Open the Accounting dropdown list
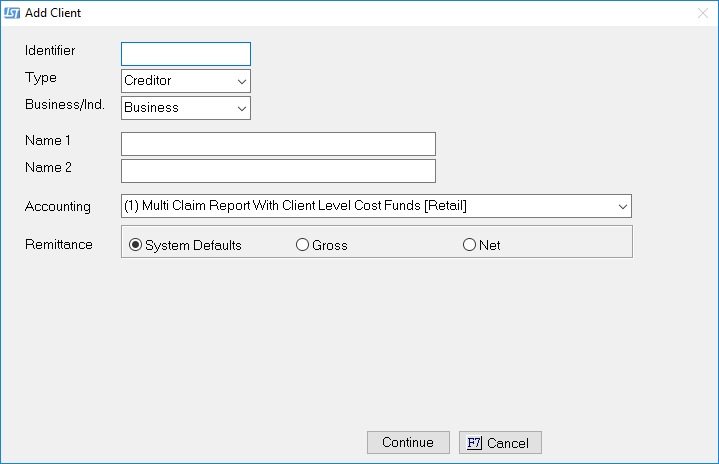The width and height of the screenshot is (719, 464). [x=376, y=207]
